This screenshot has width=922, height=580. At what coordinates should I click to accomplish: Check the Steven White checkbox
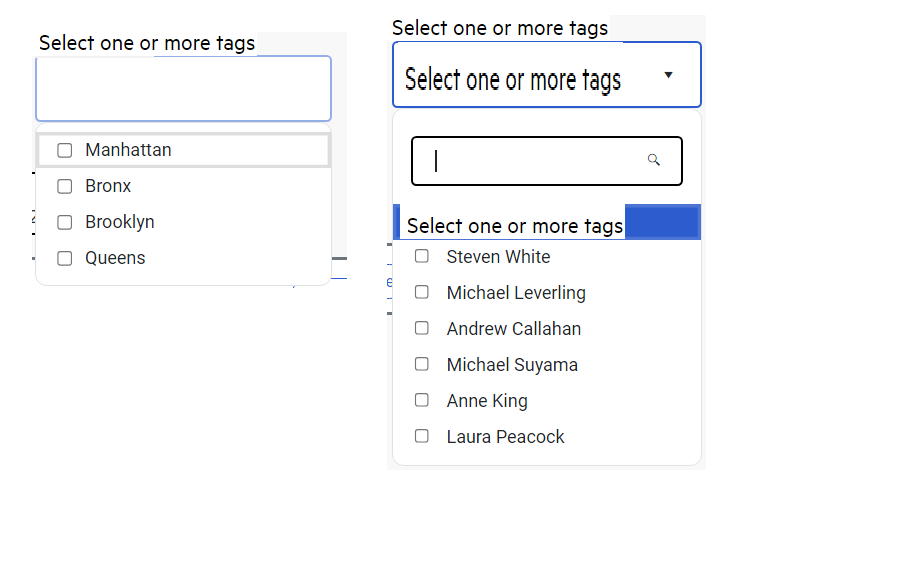tap(422, 256)
